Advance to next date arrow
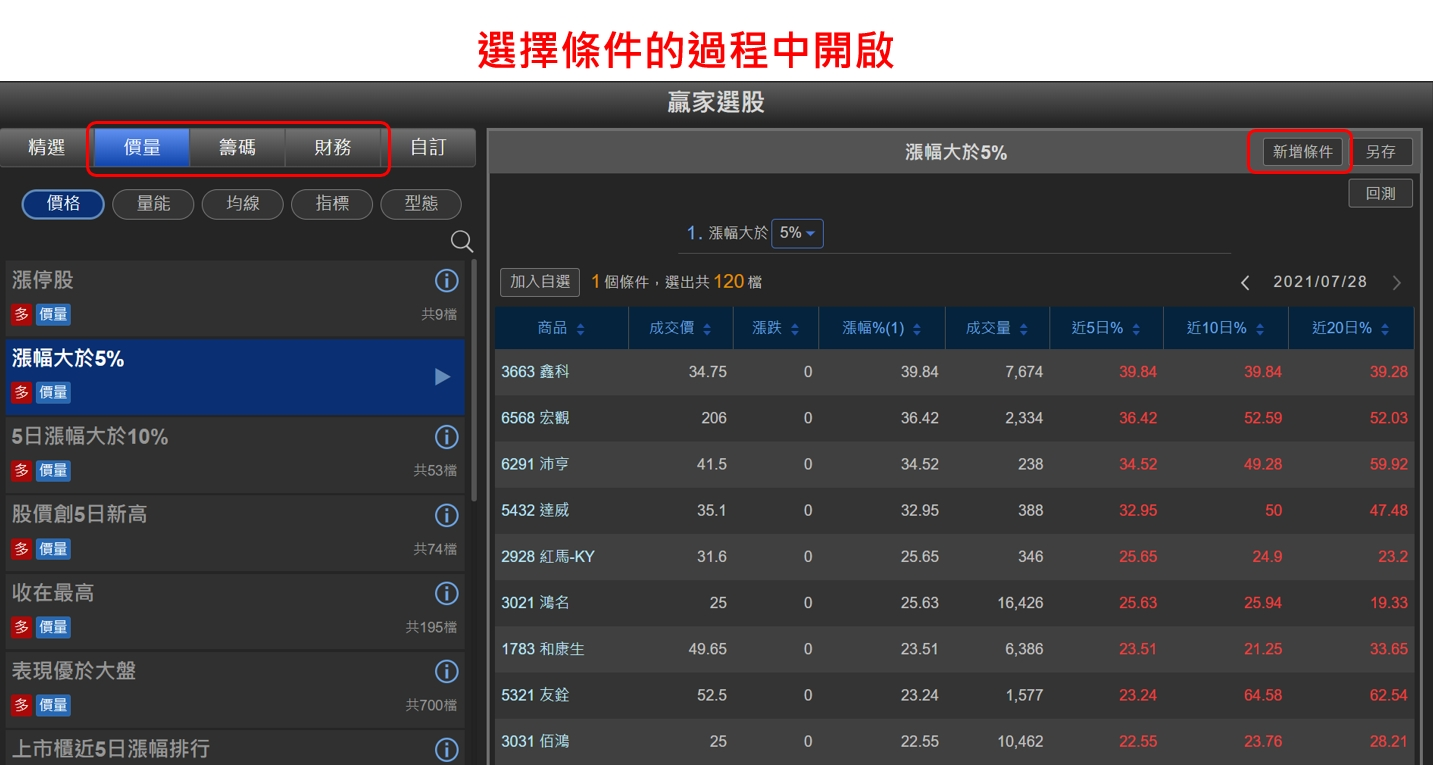The width and height of the screenshot is (1433, 765). (x=1397, y=283)
